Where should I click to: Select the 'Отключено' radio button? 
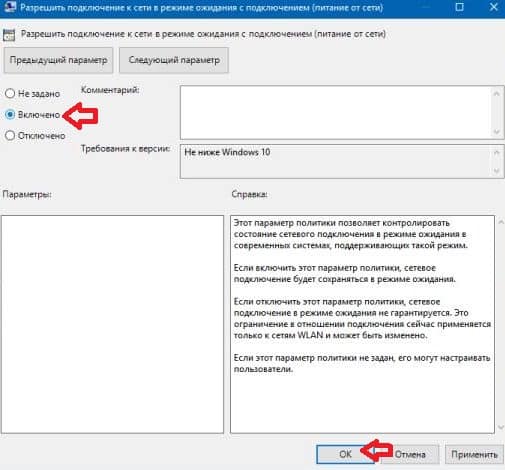click(x=10, y=135)
